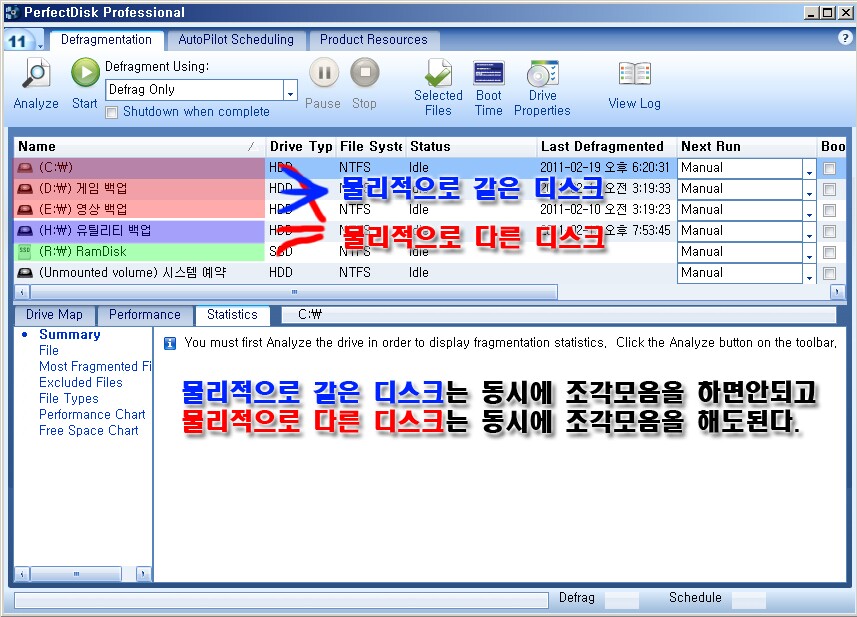The image size is (857, 617).
Task: Open the Defragment Using dropdown
Action: [290, 91]
